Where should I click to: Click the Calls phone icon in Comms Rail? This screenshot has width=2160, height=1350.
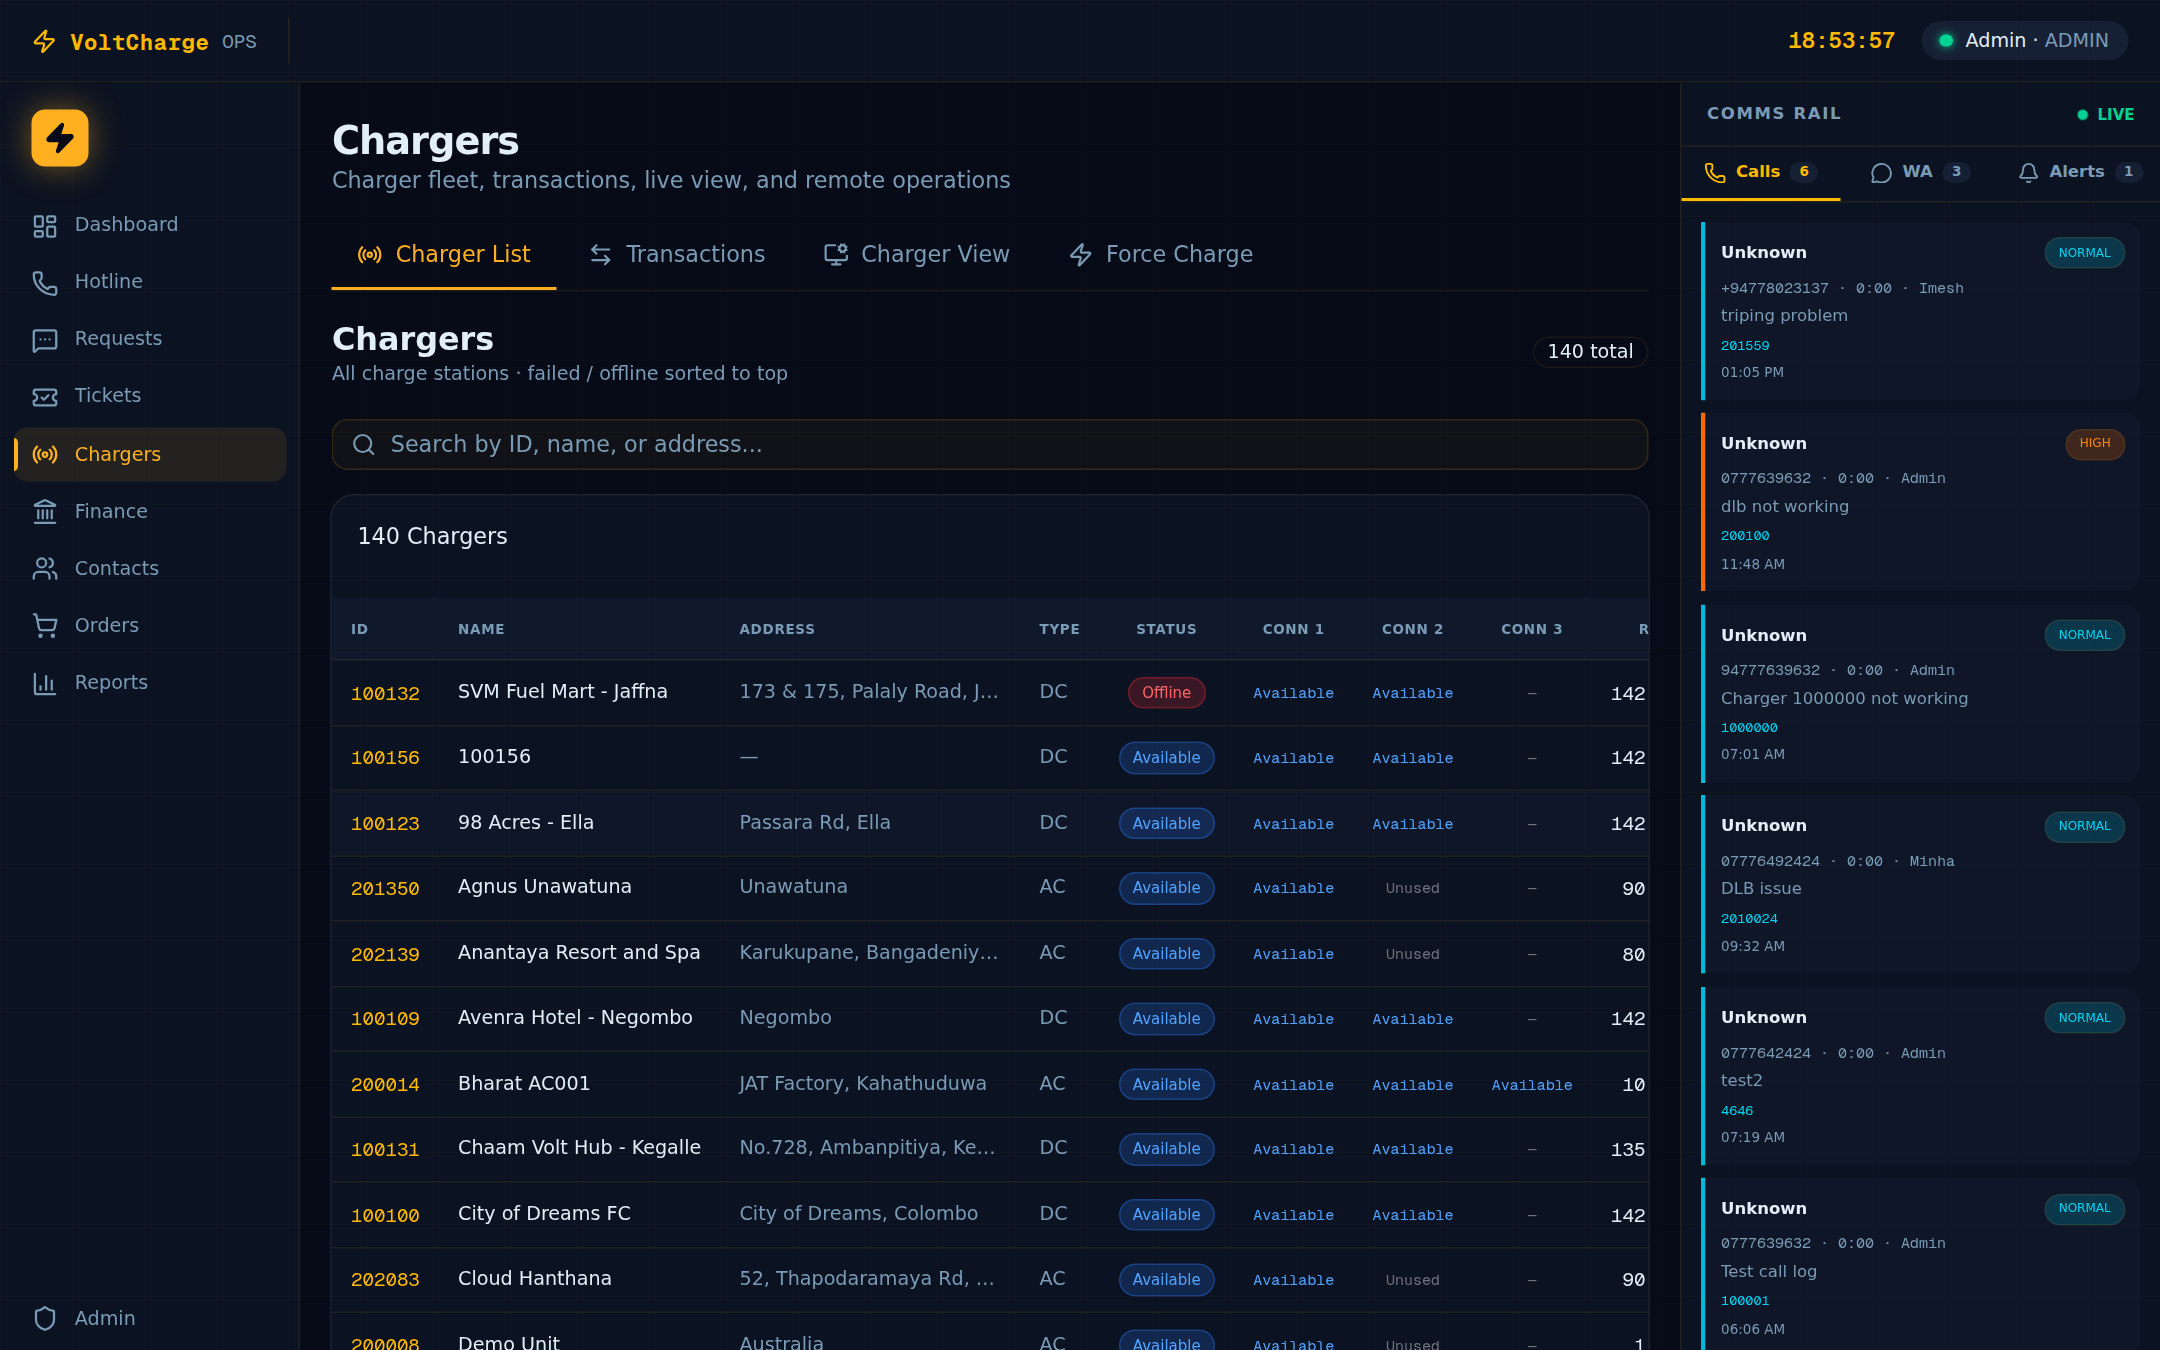click(1716, 171)
